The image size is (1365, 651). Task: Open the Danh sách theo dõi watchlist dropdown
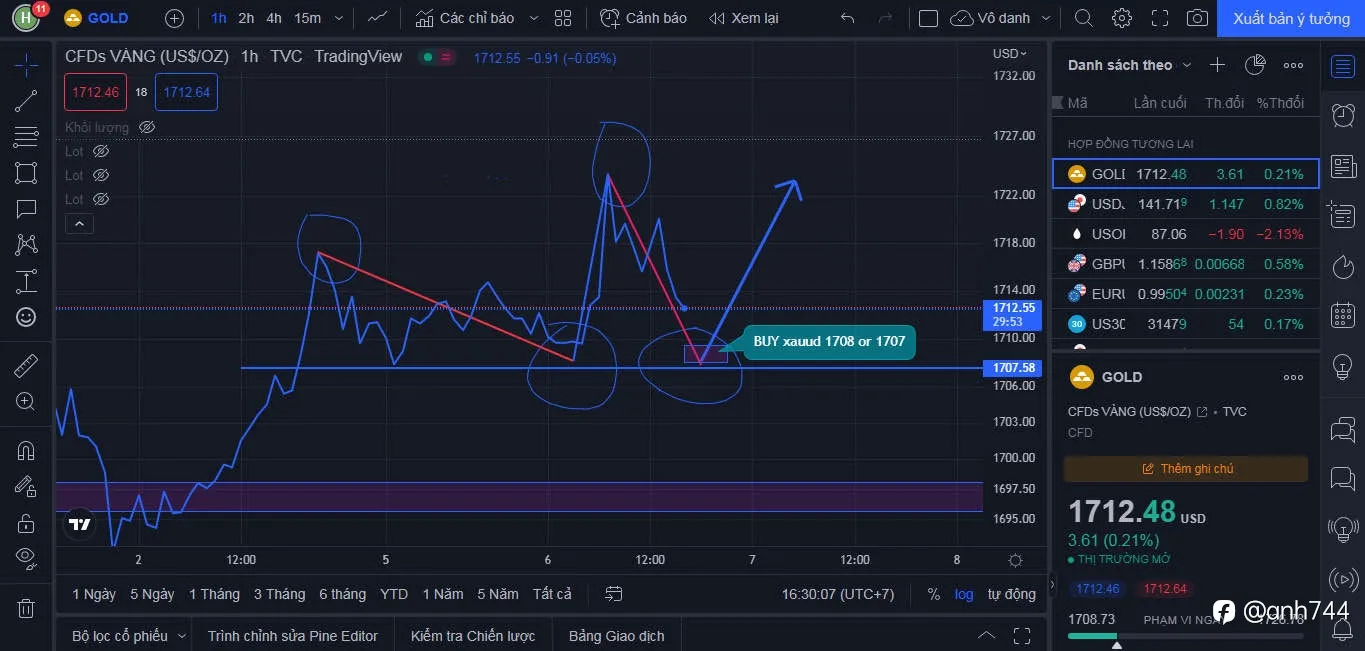[x=1130, y=65]
